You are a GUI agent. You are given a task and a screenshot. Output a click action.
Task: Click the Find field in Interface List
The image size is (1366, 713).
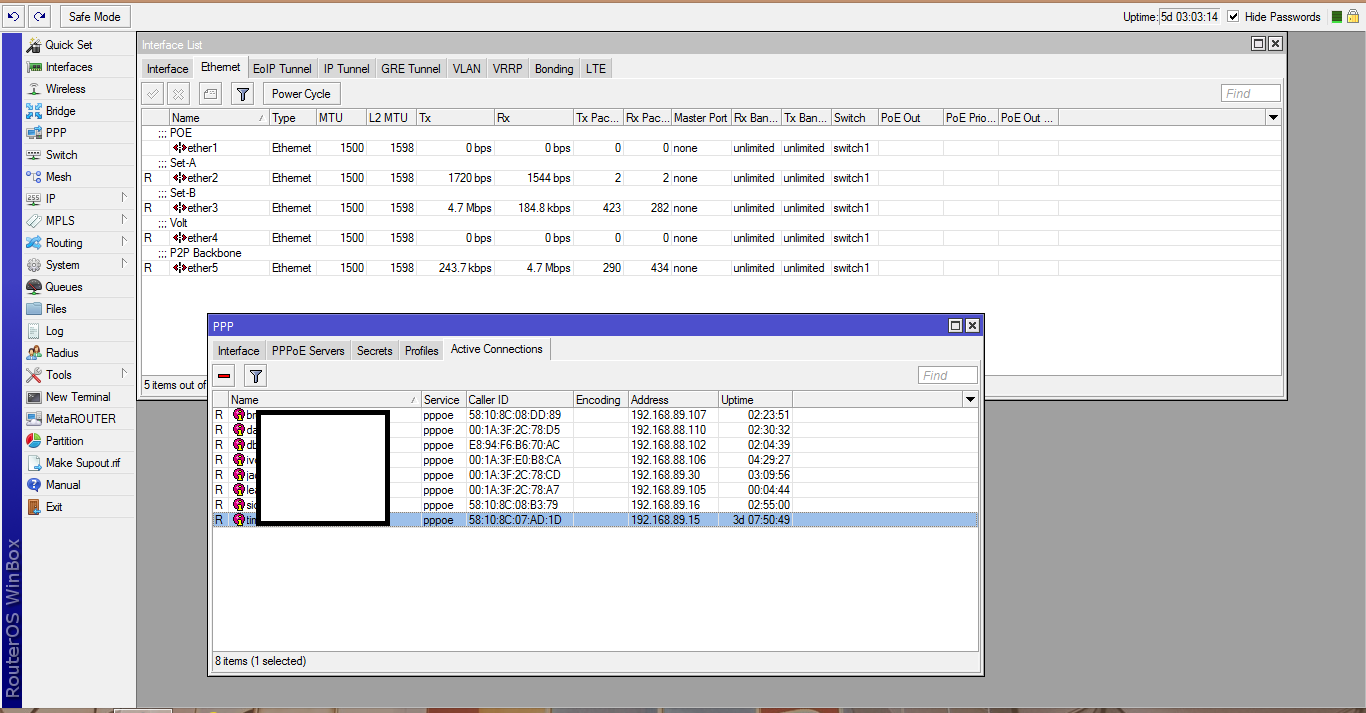point(1251,93)
